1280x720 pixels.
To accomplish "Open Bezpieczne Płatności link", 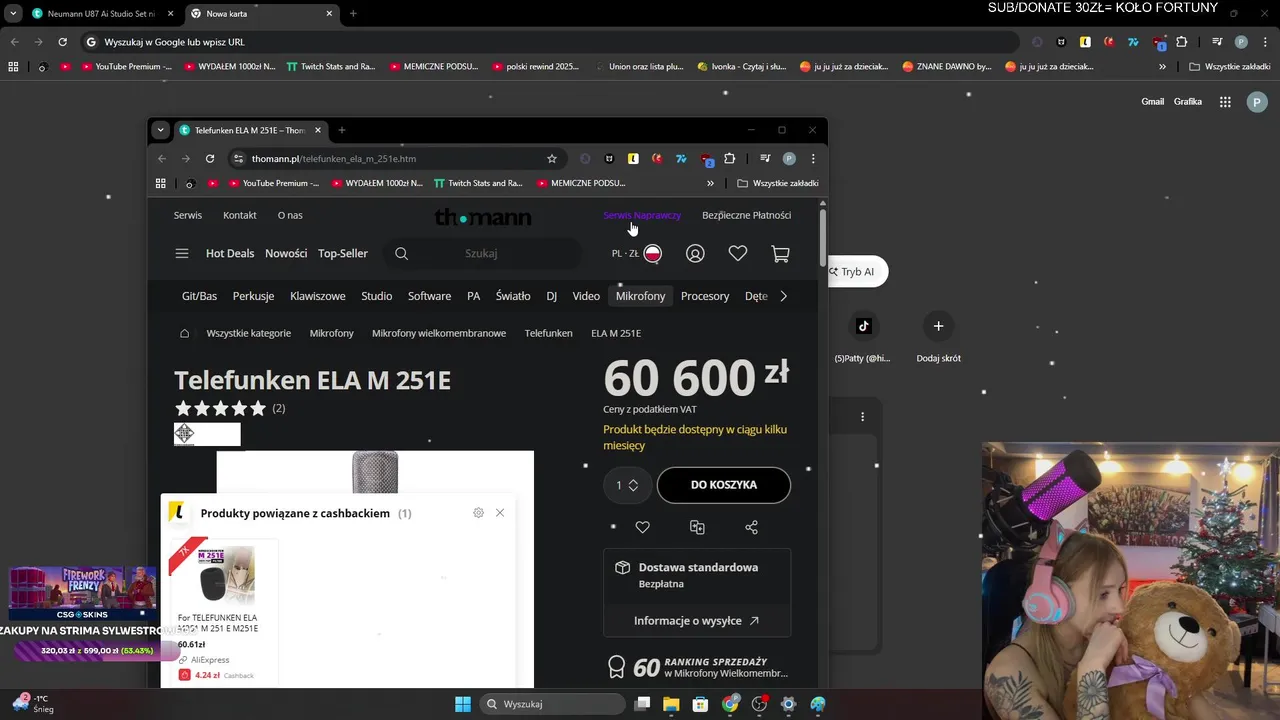I will [x=746, y=215].
